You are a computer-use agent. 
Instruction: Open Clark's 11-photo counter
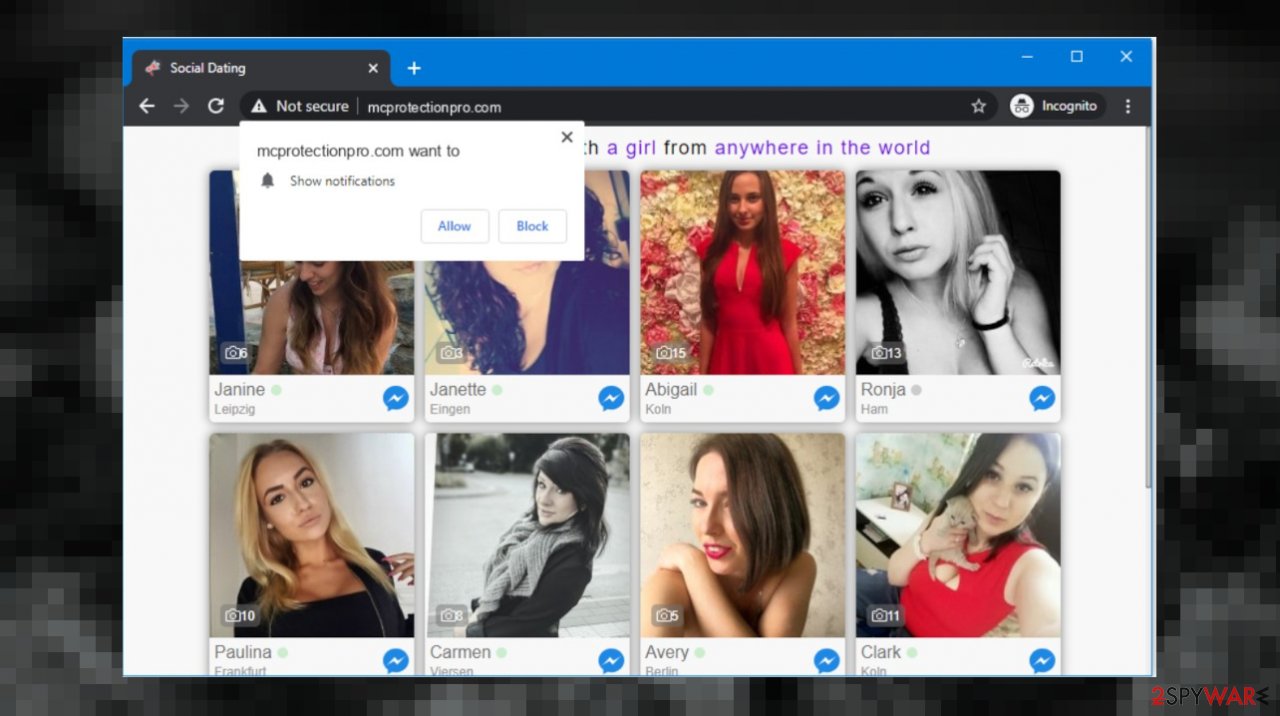[x=886, y=615]
